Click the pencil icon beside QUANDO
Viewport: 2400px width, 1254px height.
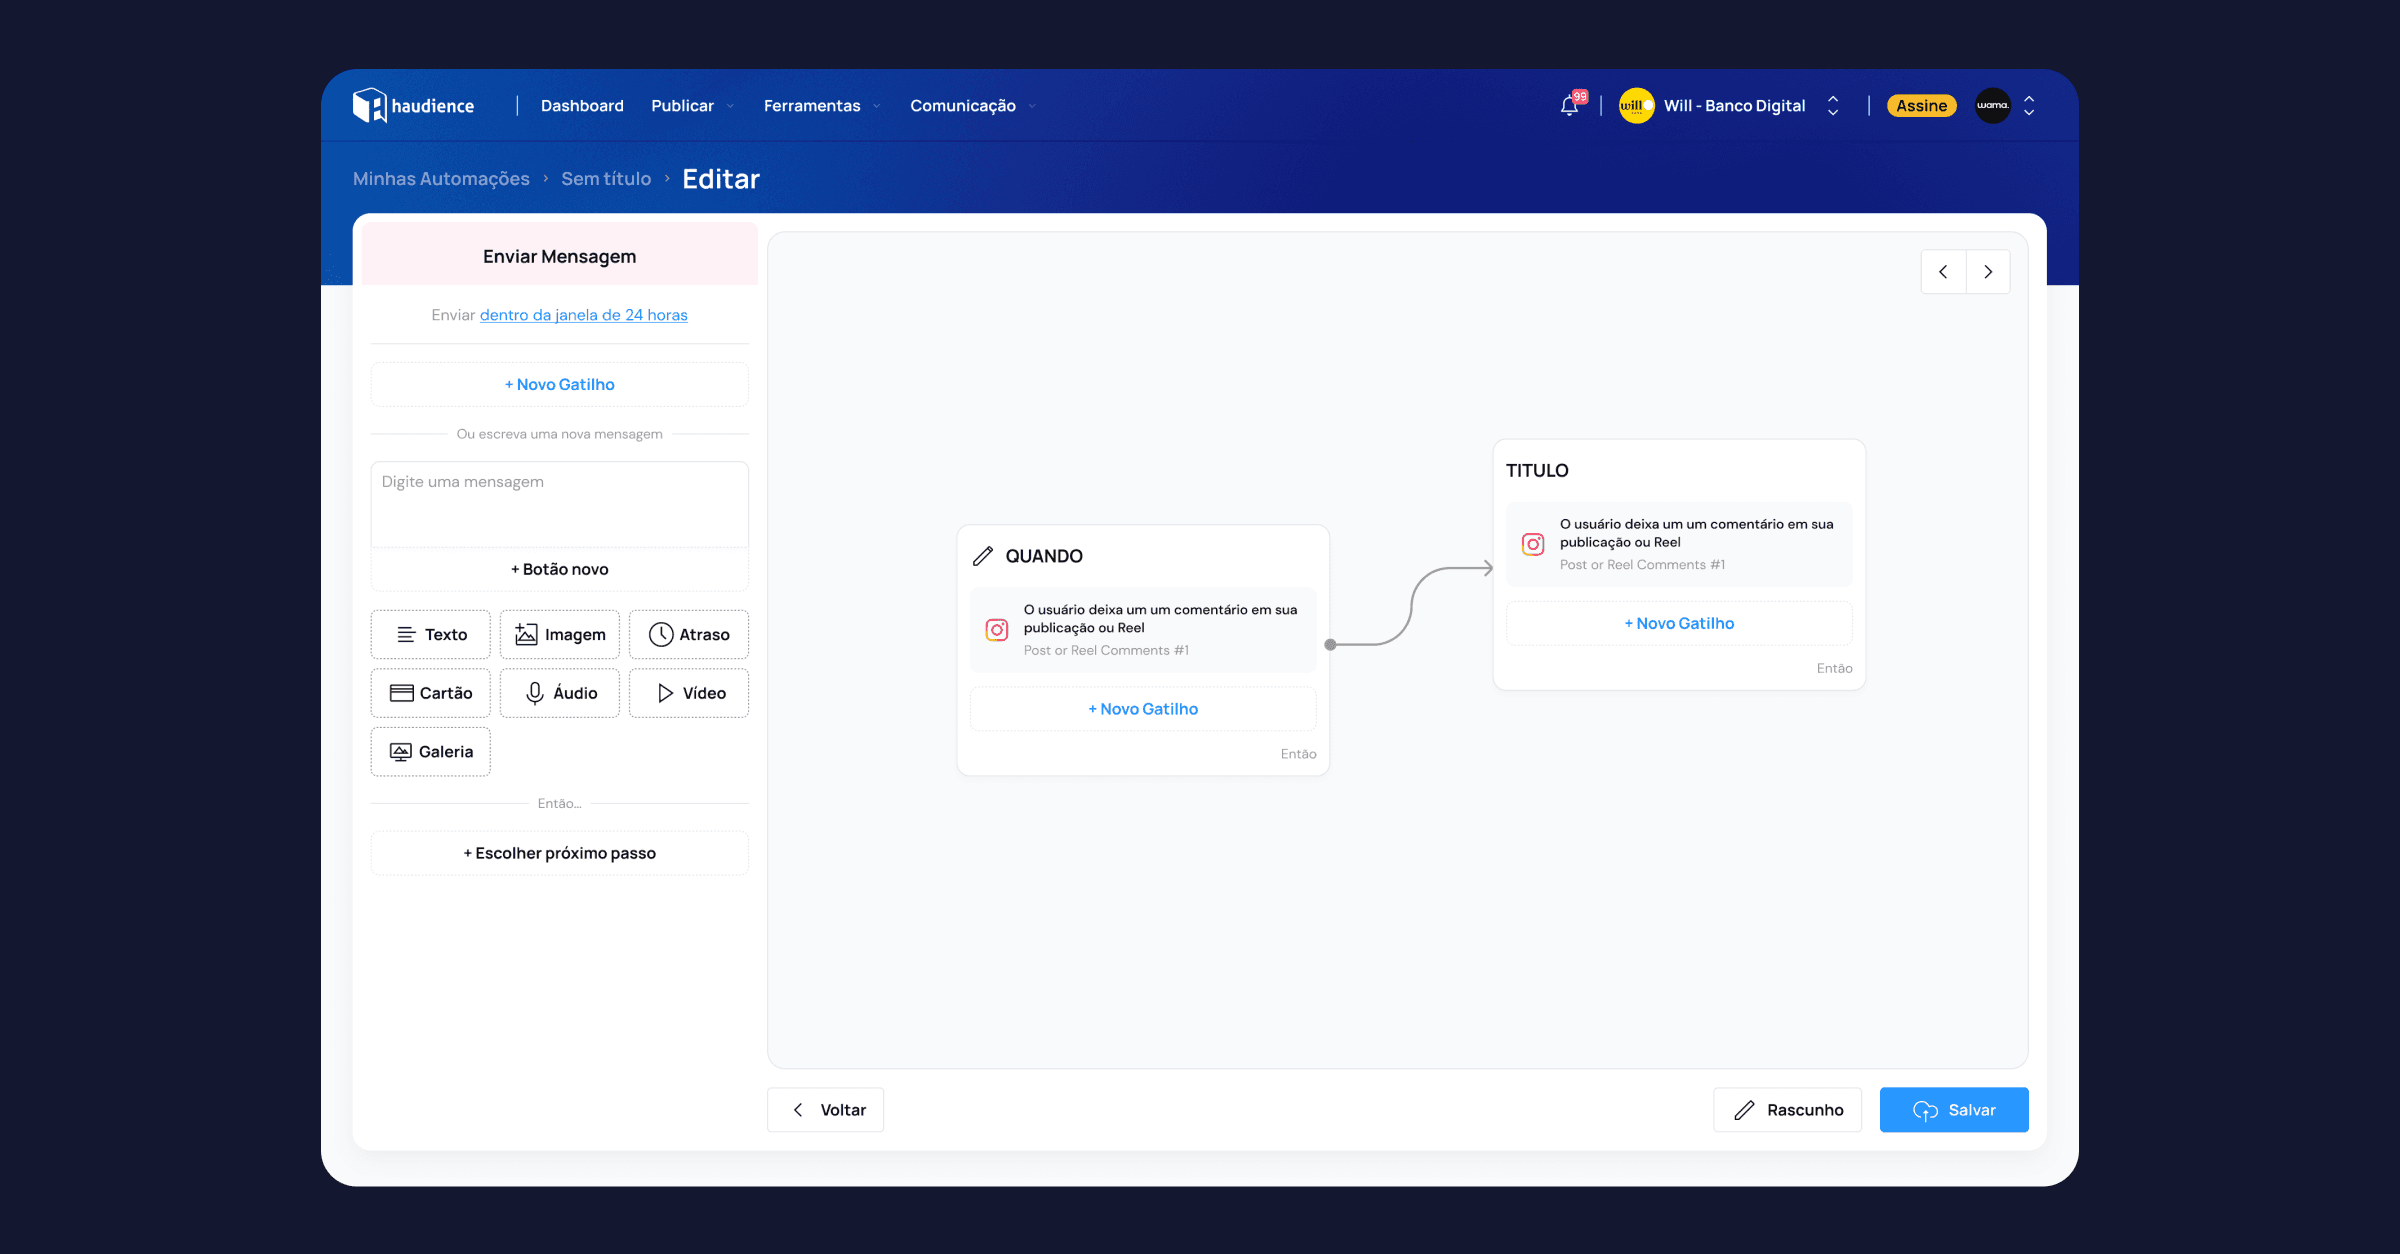point(983,556)
